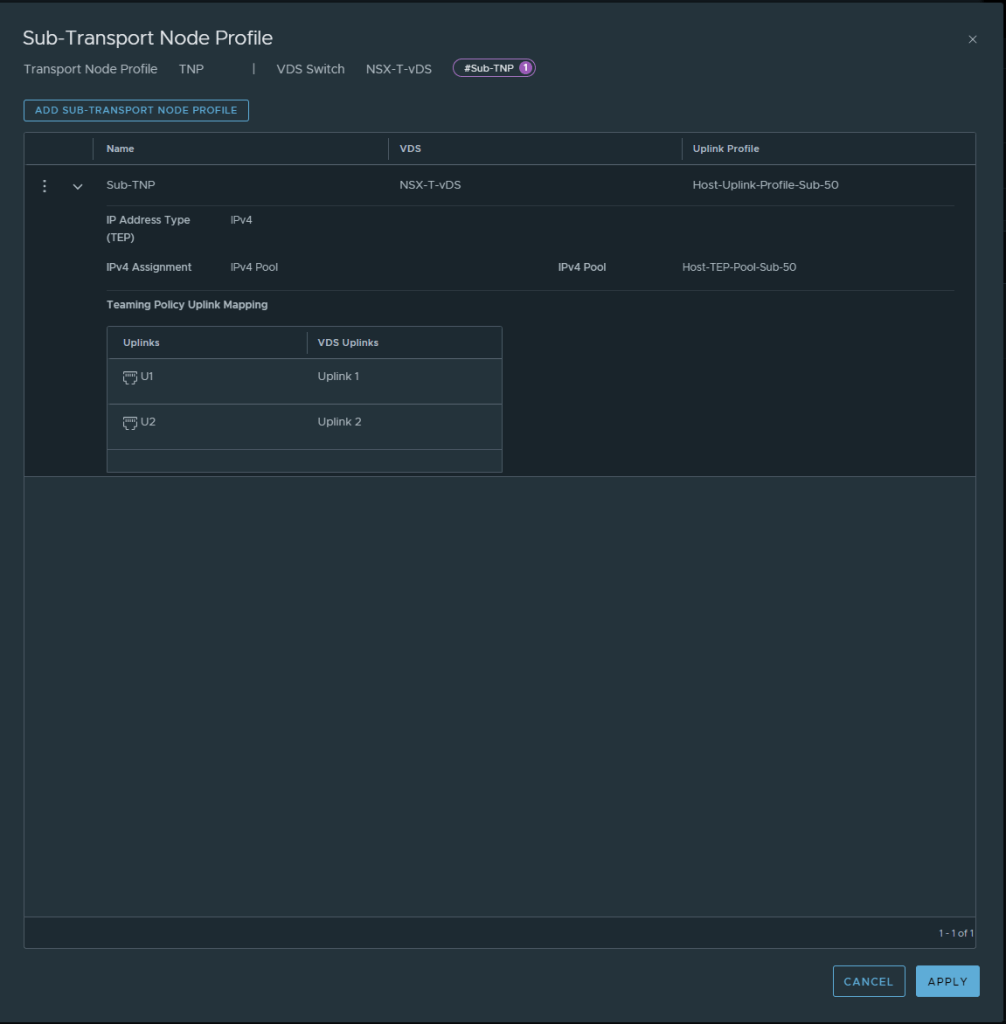Select the #Sub-TNP tag pill

pos(487,68)
